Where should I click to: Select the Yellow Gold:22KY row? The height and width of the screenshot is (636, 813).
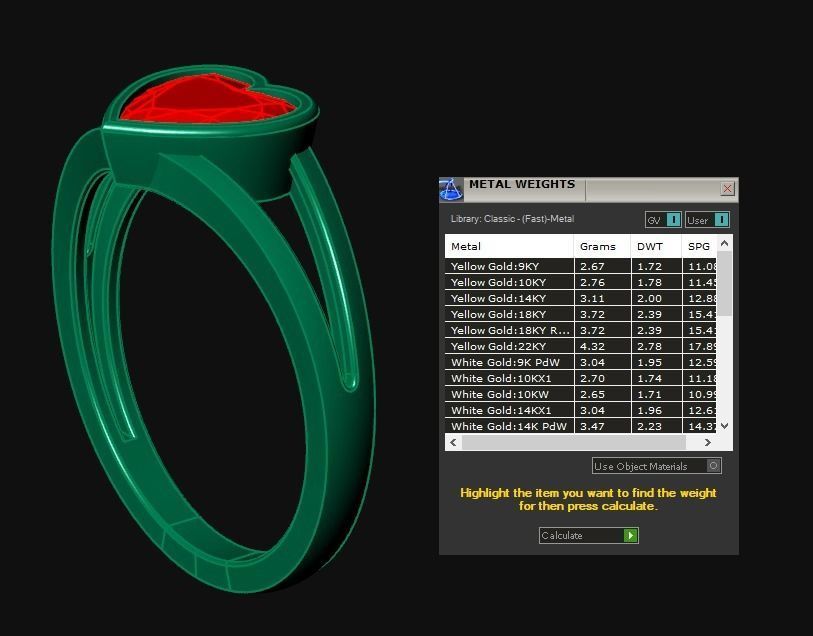[581, 346]
